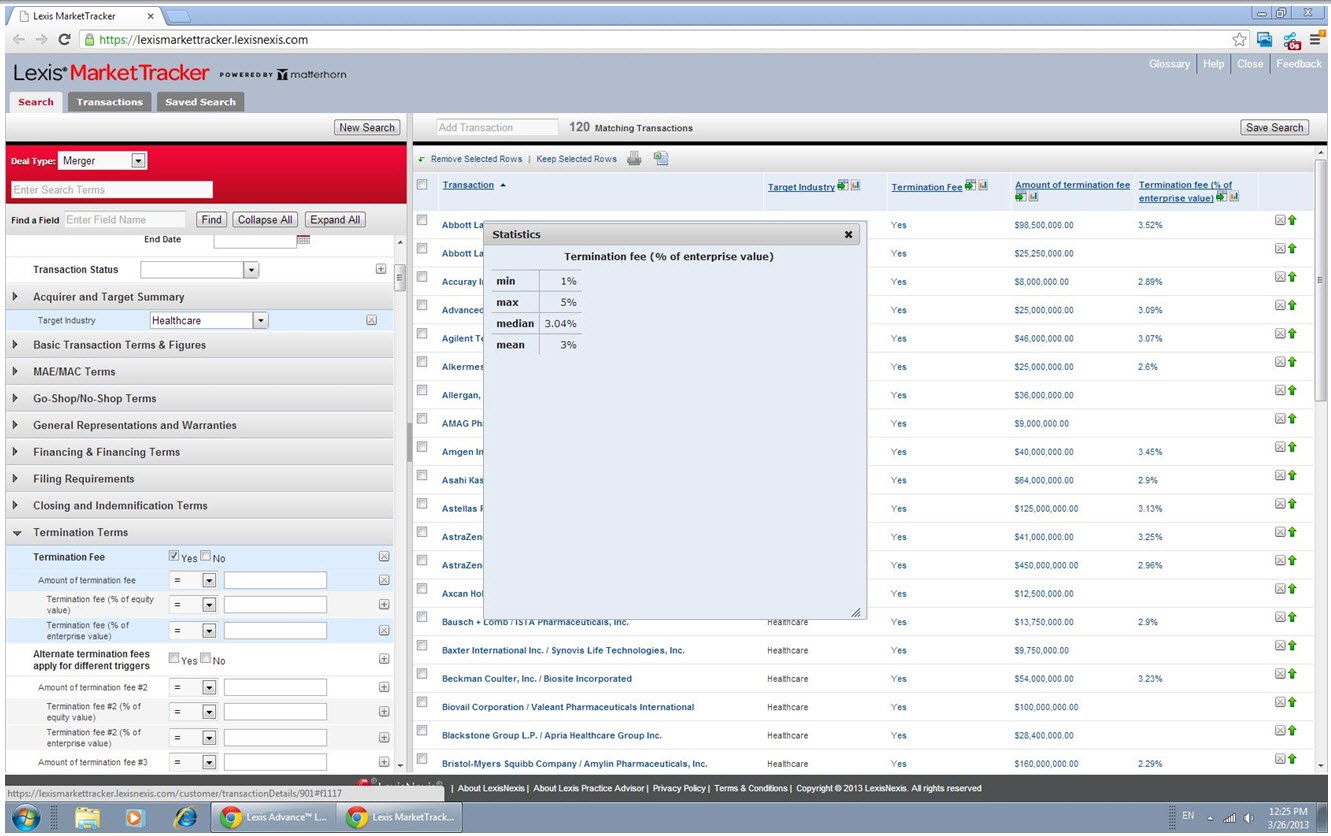
Task: Open Windows Explorer folder from the taskbar
Action: (87, 817)
